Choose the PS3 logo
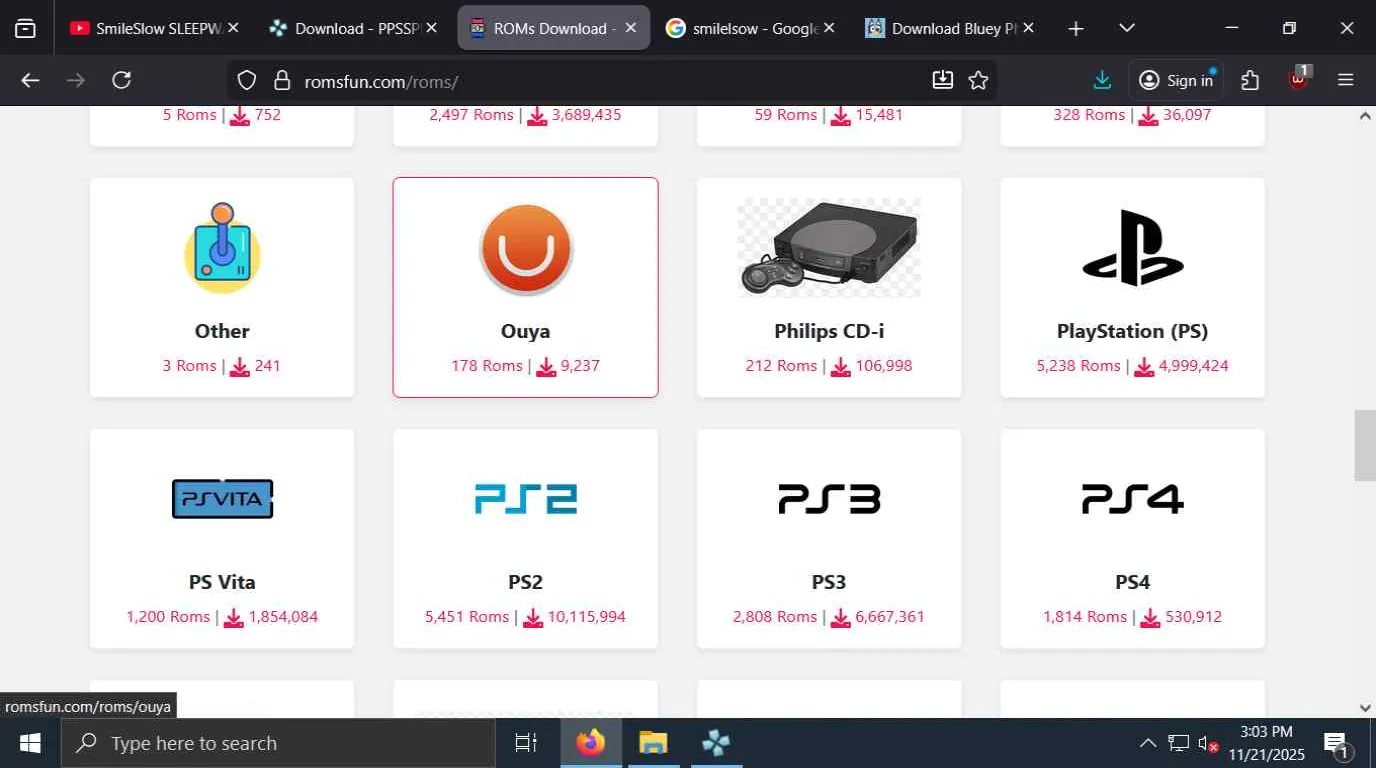 829,498
